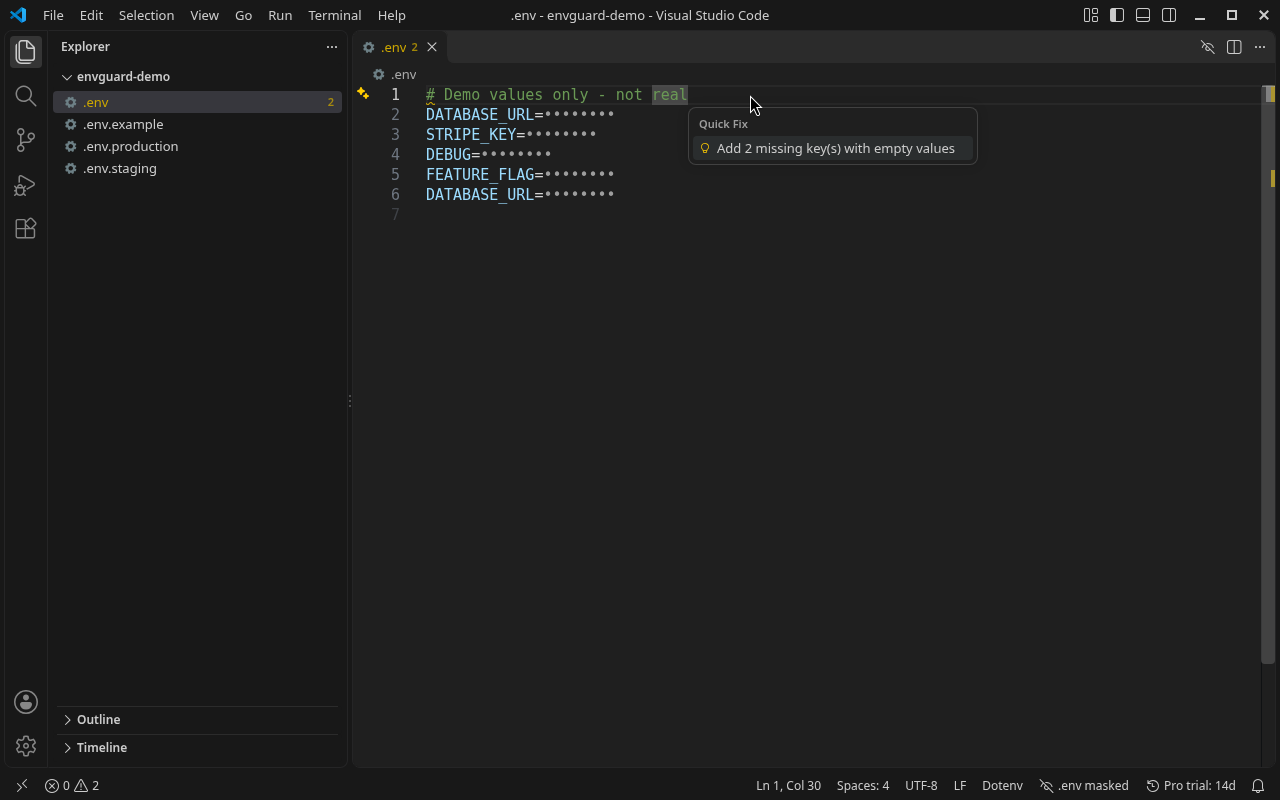The width and height of the screenshot is (1280, 800).
Task: Open Explorer views and more actions menu
Action: coord(332,47)
